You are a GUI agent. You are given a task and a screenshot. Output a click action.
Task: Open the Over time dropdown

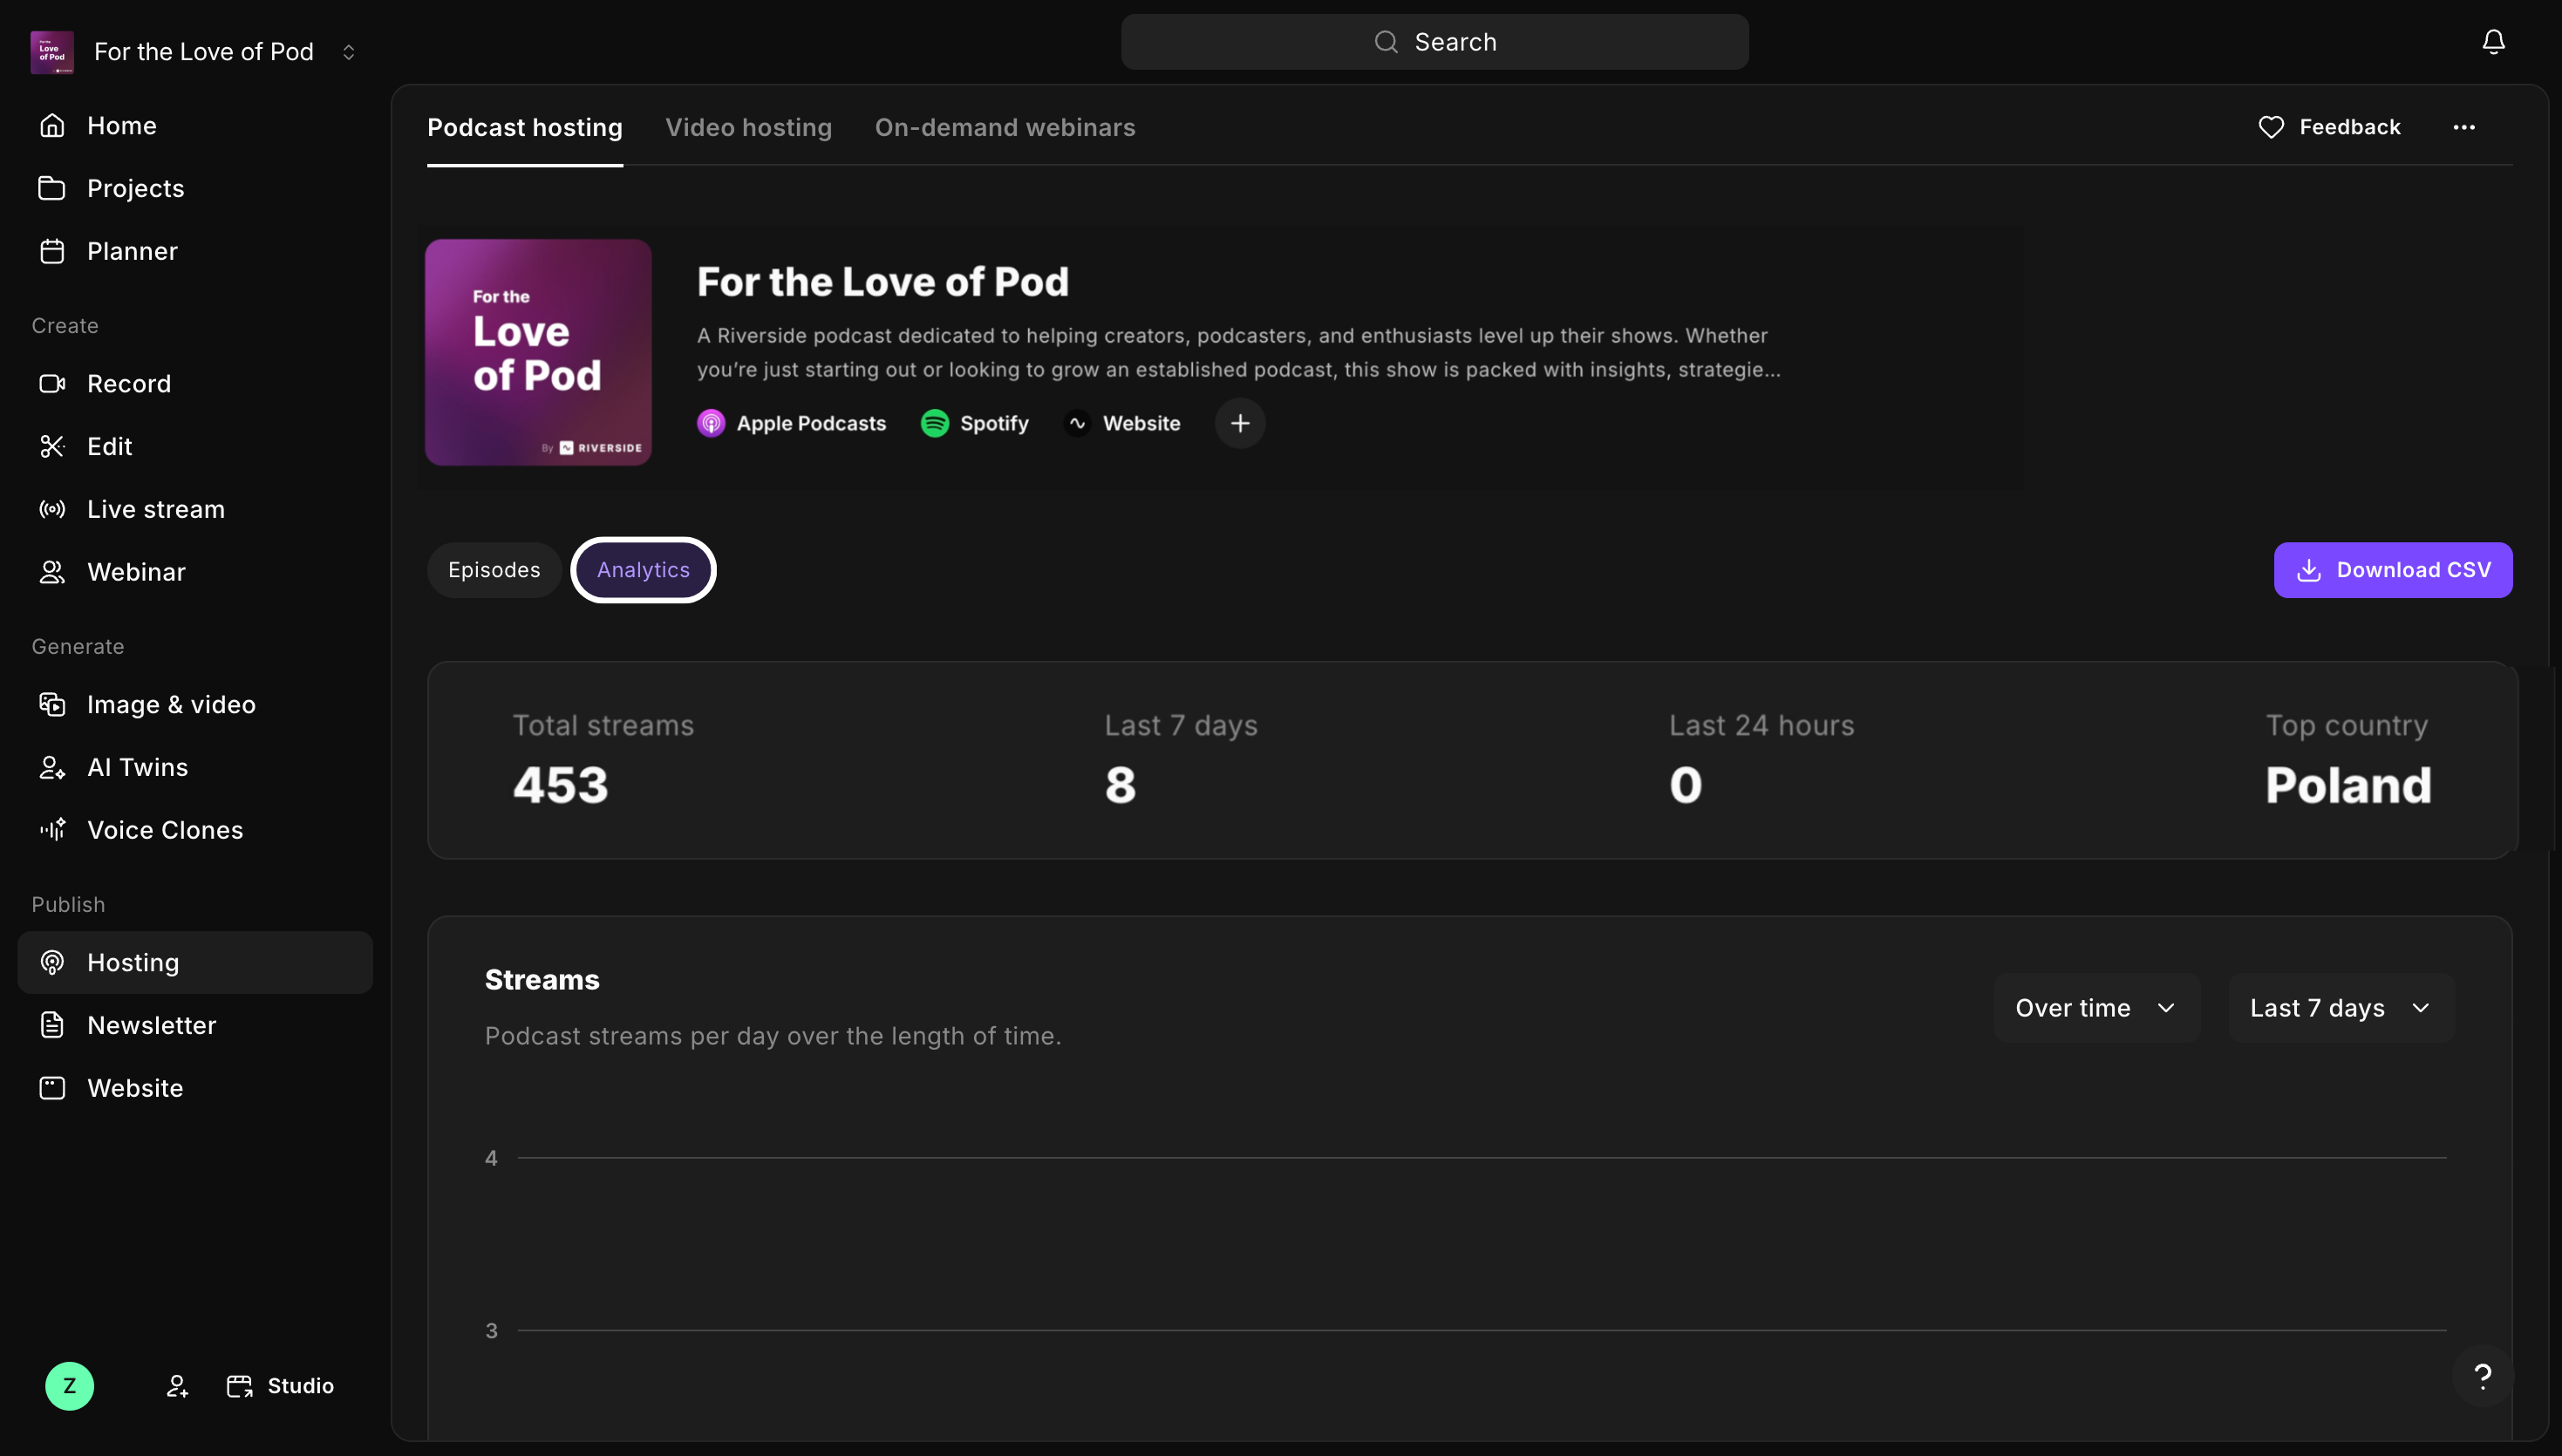click(x=2096, y=1008)
